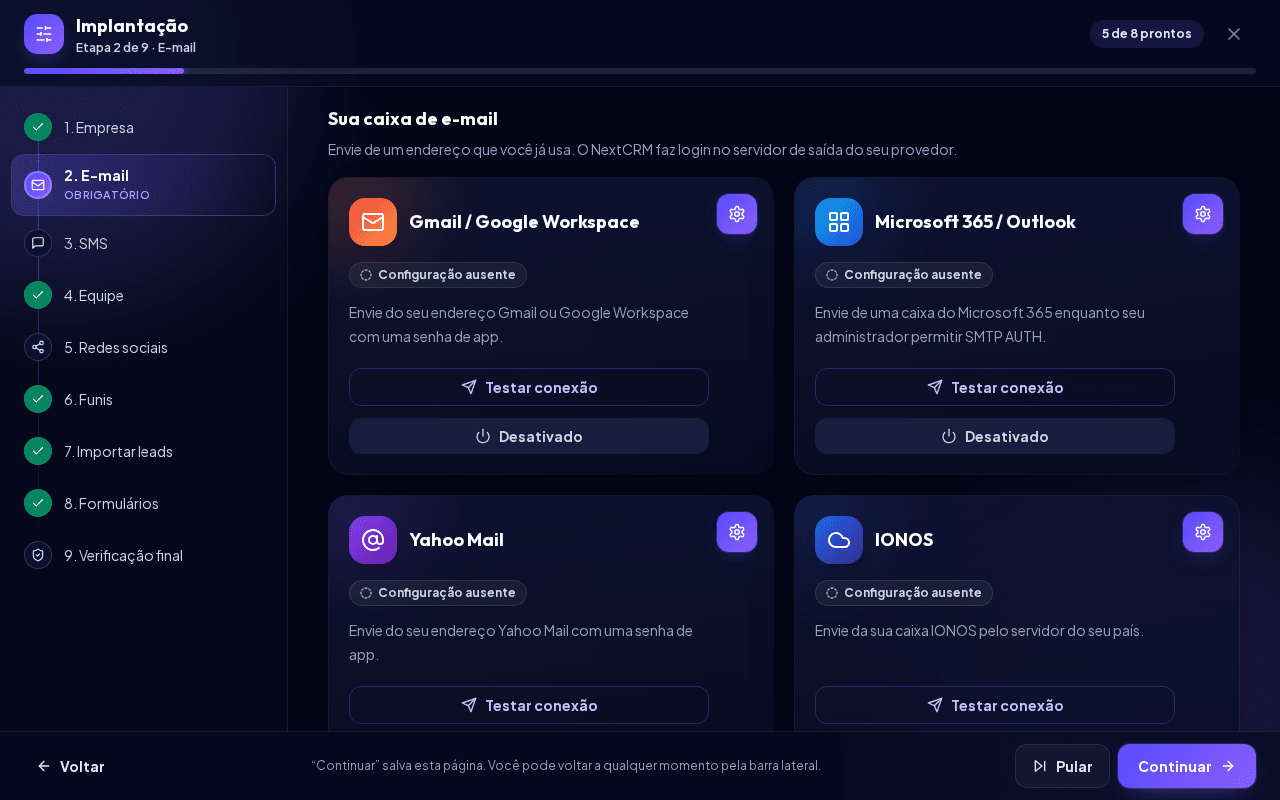Test connection for Yahoo Mail
The image size is (1280, 800).
[529, 705]
